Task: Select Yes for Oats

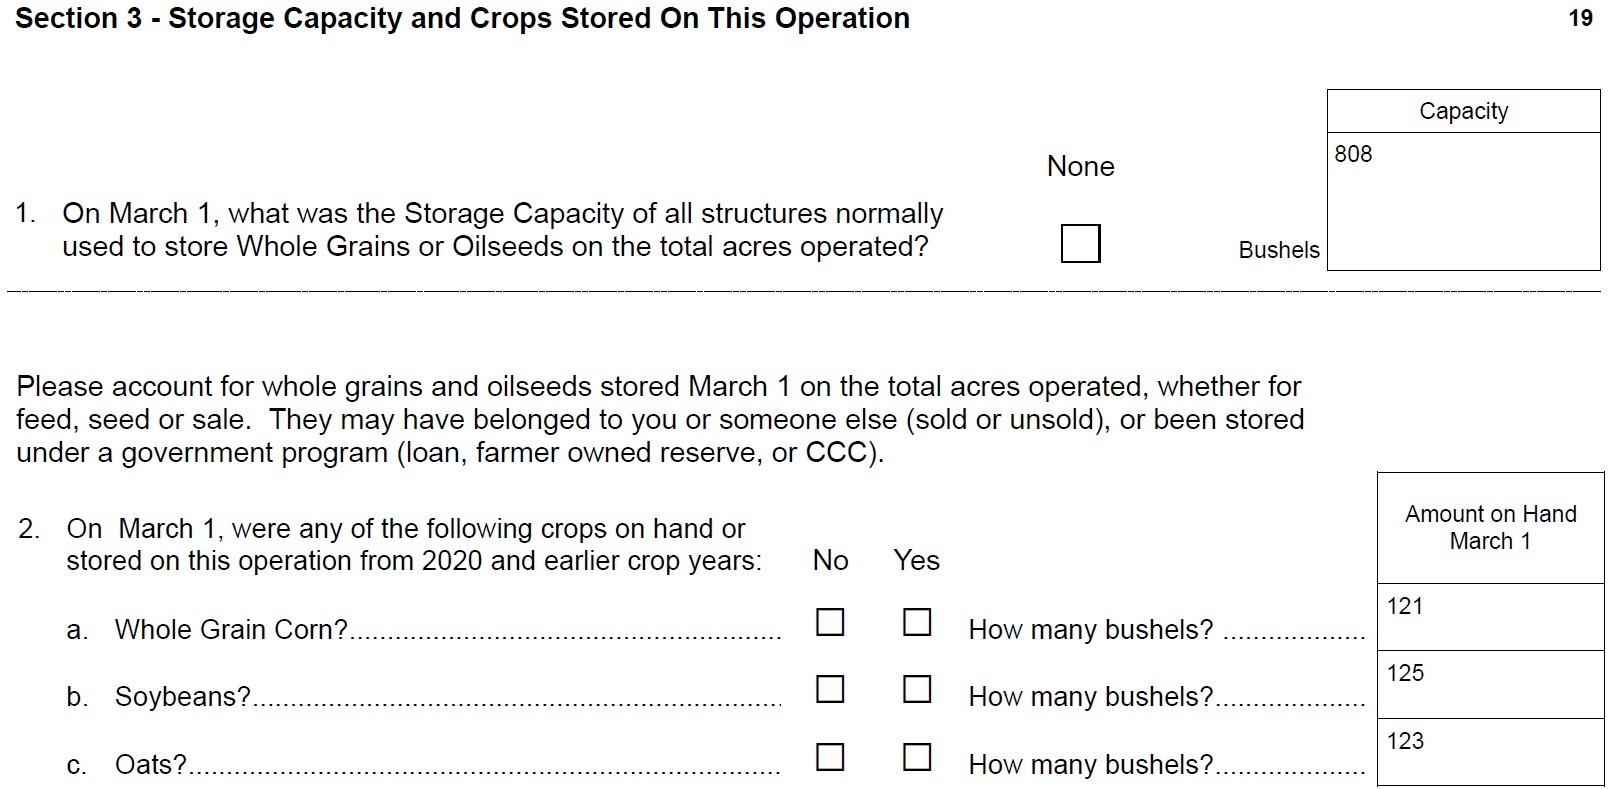Action: [x=917, y=757]
